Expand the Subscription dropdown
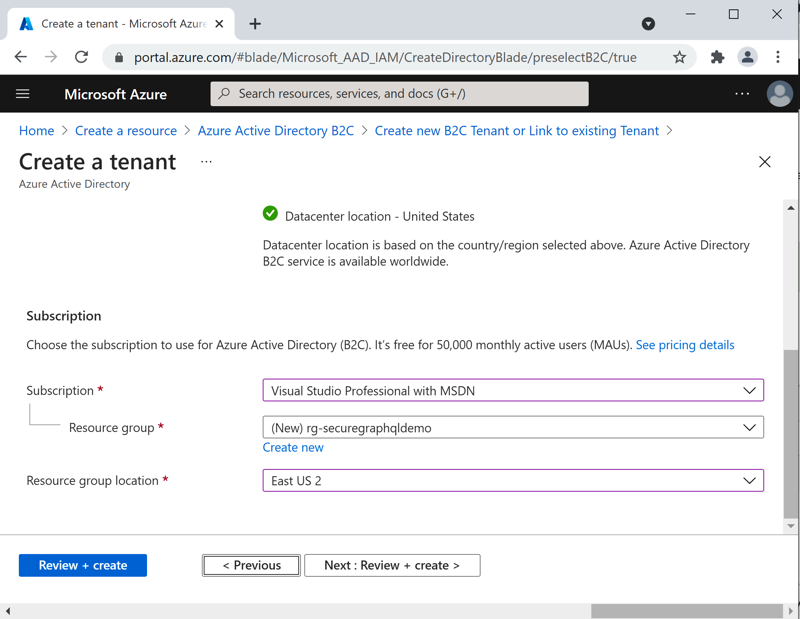Viewport: 800px width, 619px height. [513, 390]
